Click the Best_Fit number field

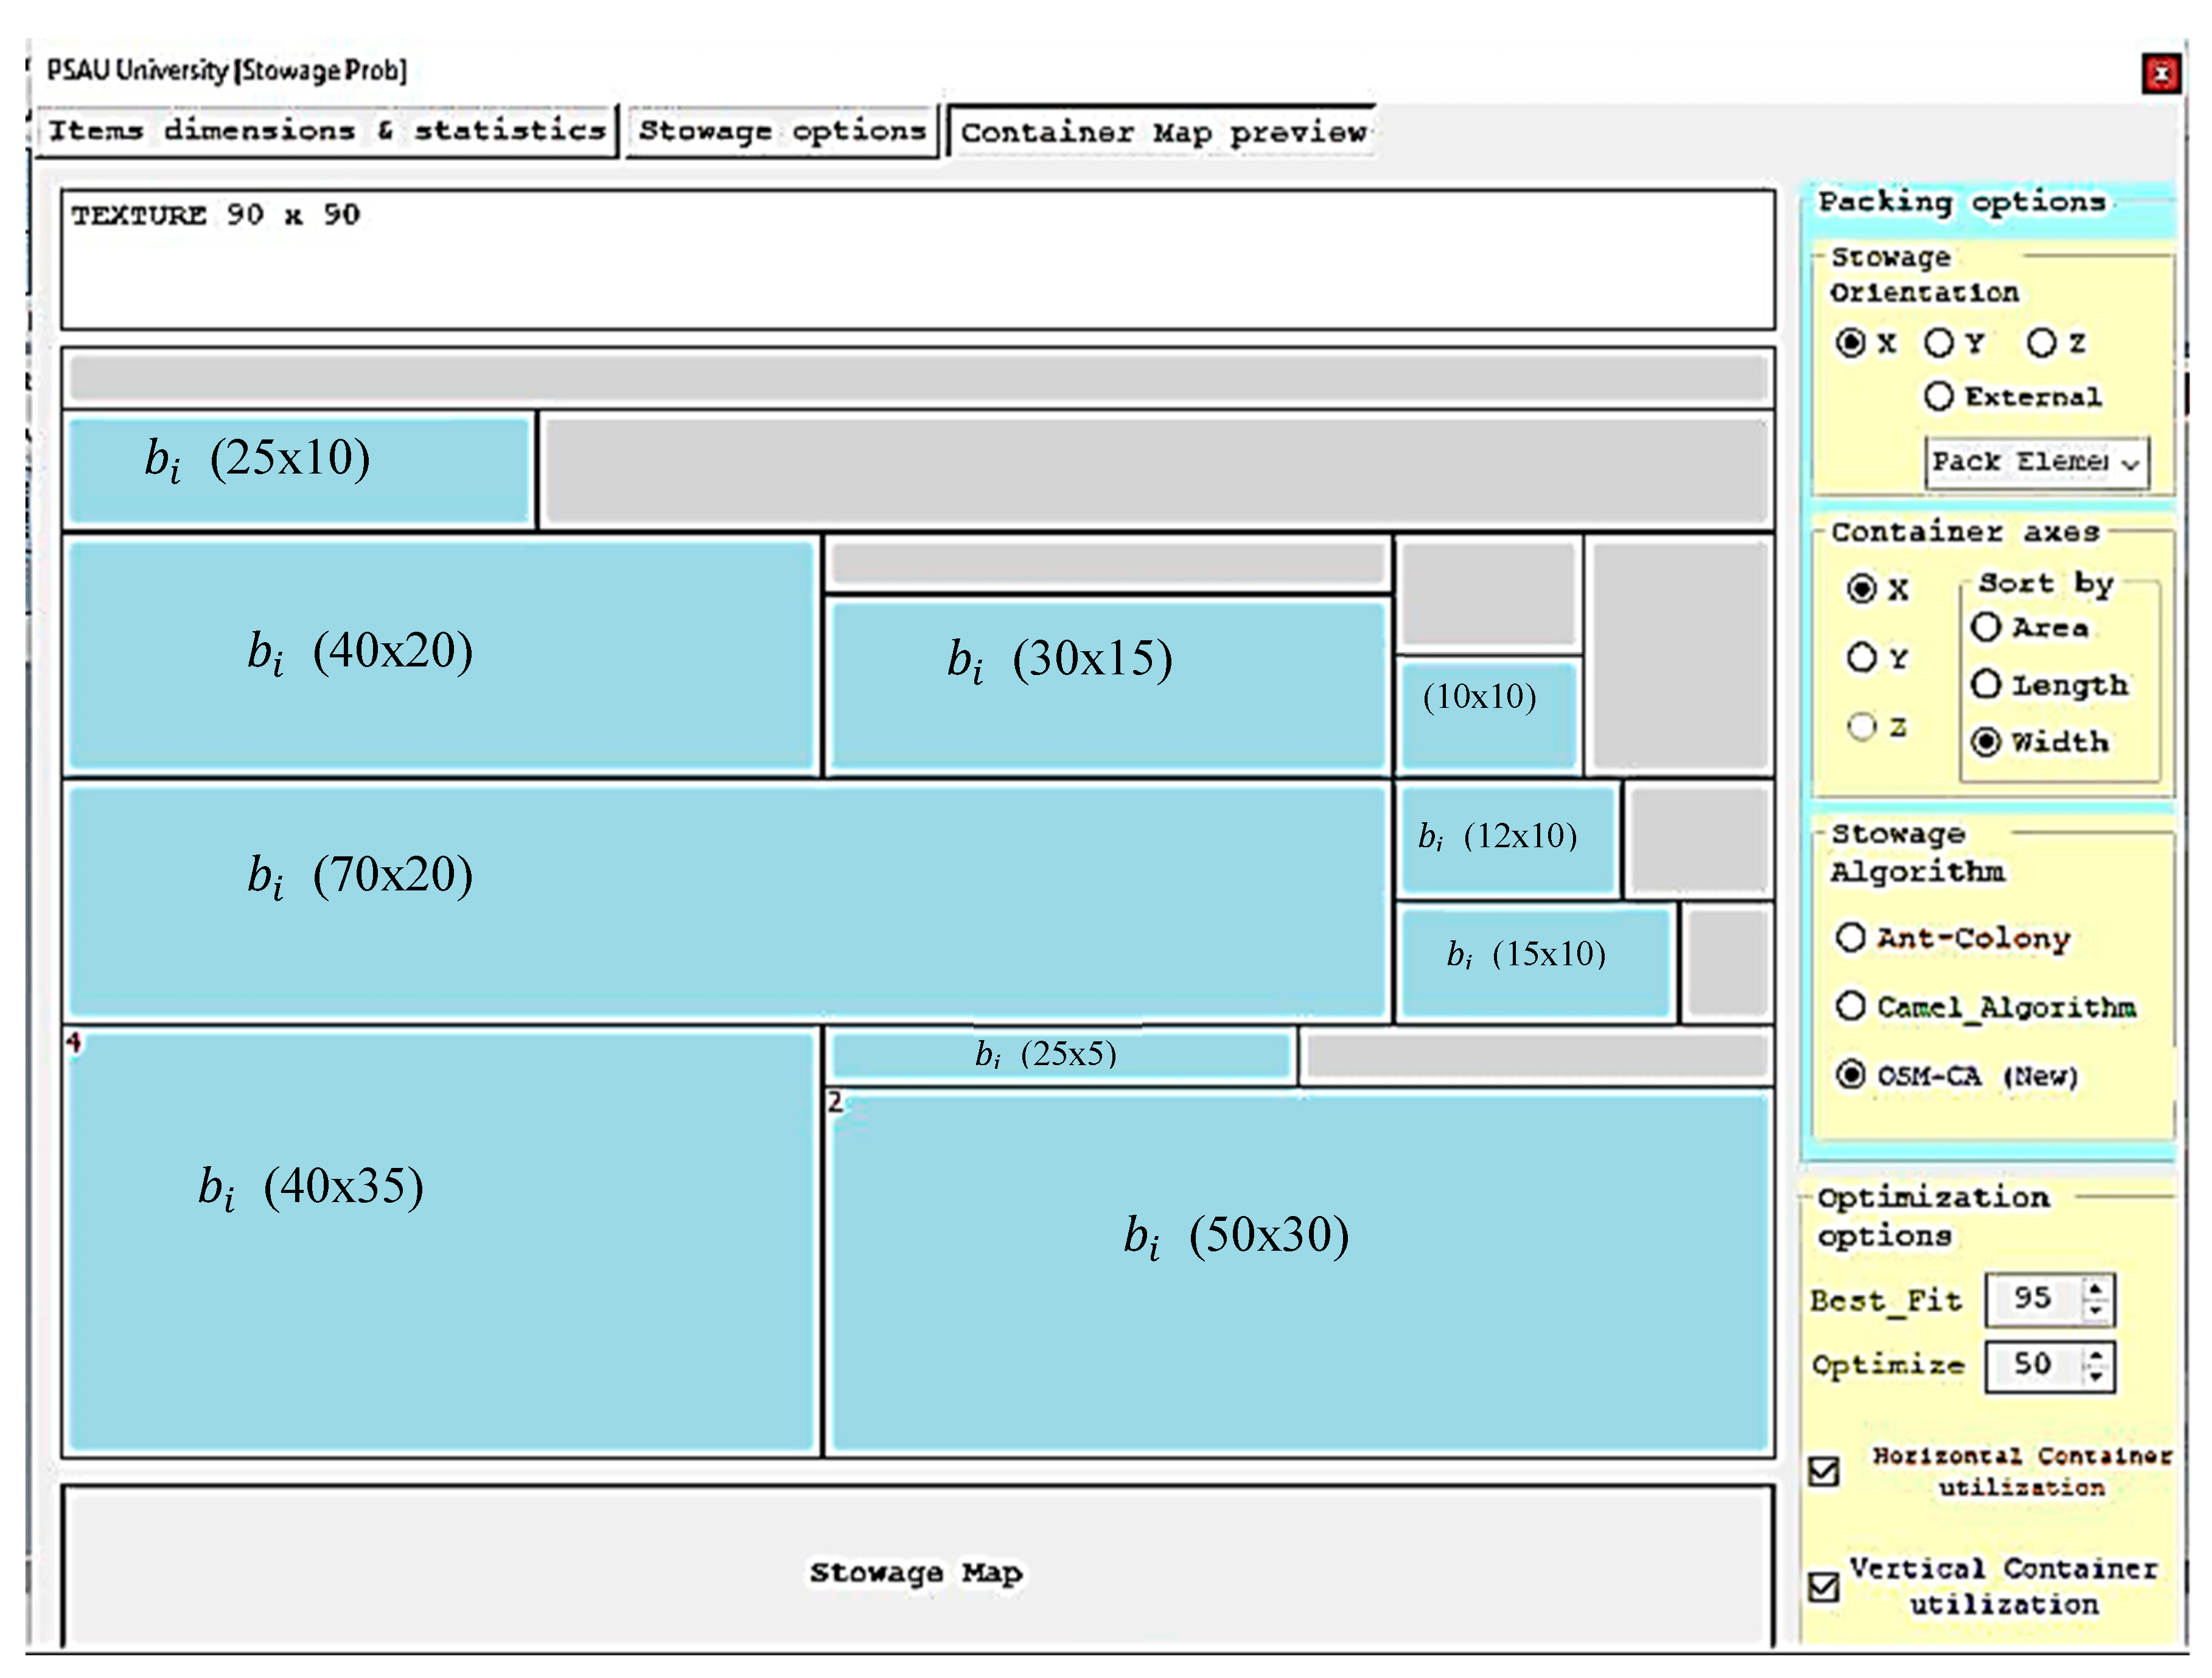click(2033, 1299)
